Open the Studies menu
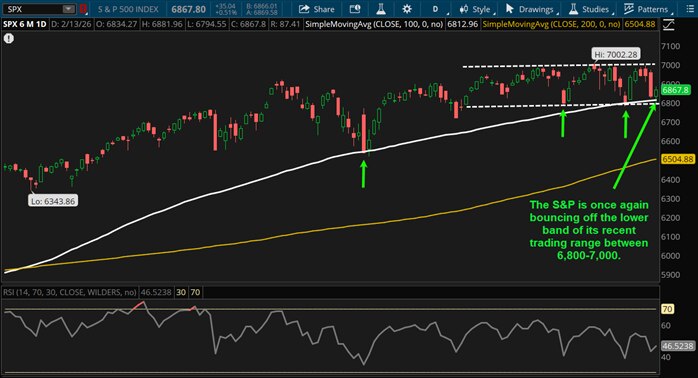Viewport: 698px width, 378px height. 590,9
